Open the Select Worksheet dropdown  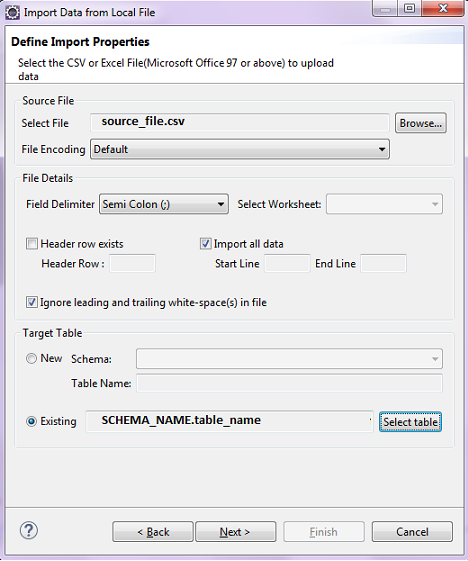pos(384,204)
